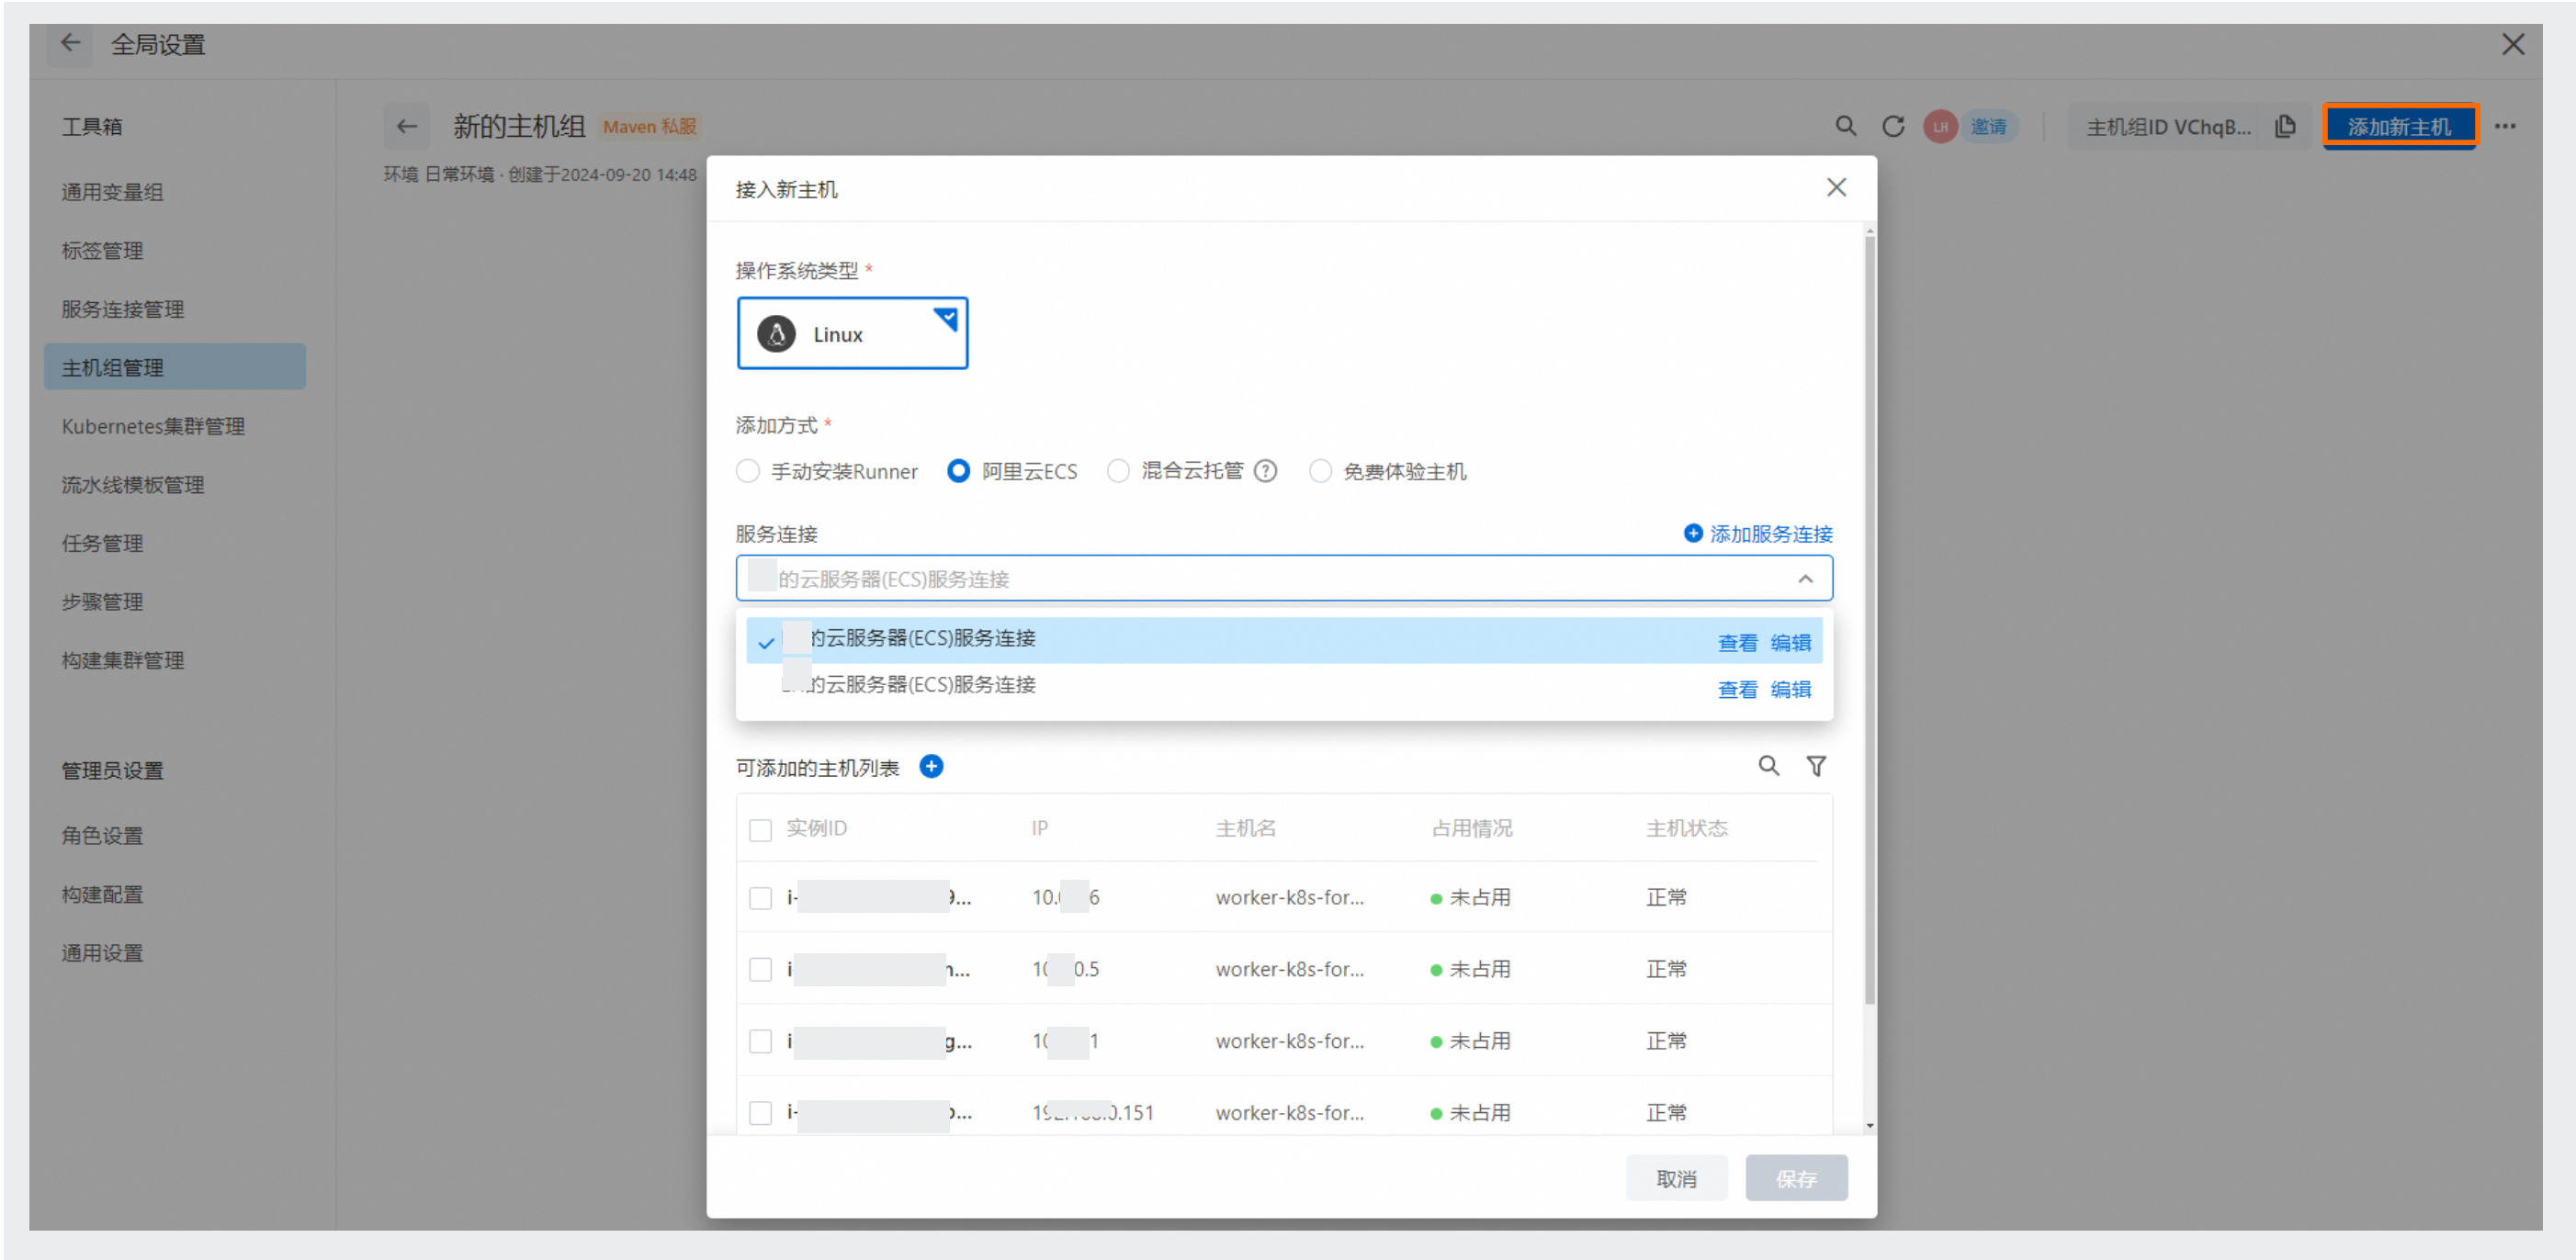Viewport: 2576px width, 1260px height.
Task: Click the 添加新主机 button
Action: coord(2399,126)
